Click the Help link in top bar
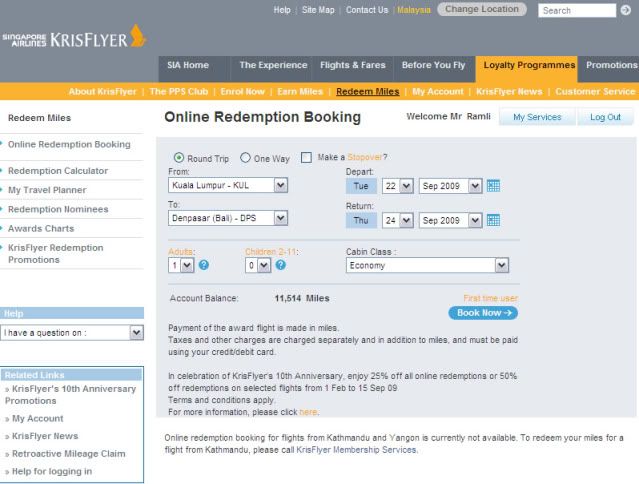The image size is (639, 484). [x=282, y=10]
